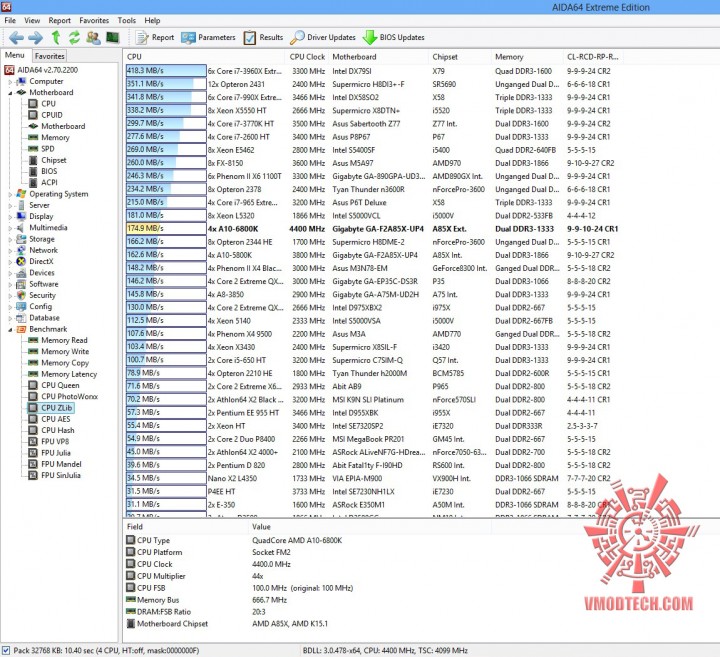Click the Forward arrow toolbar icon

35,37
